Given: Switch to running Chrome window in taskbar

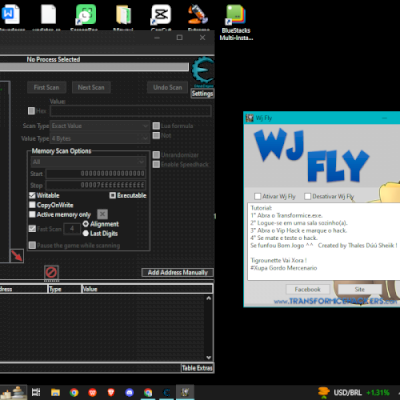Looking at the screenshot, I should pyautogui.click(x=148, y=392).
